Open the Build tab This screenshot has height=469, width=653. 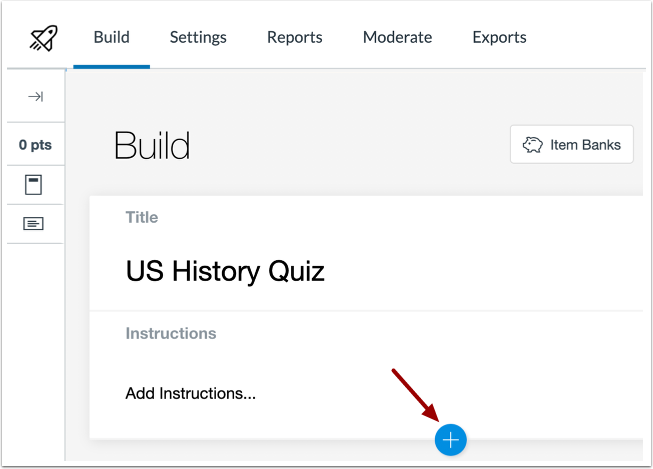coord(111,38)
